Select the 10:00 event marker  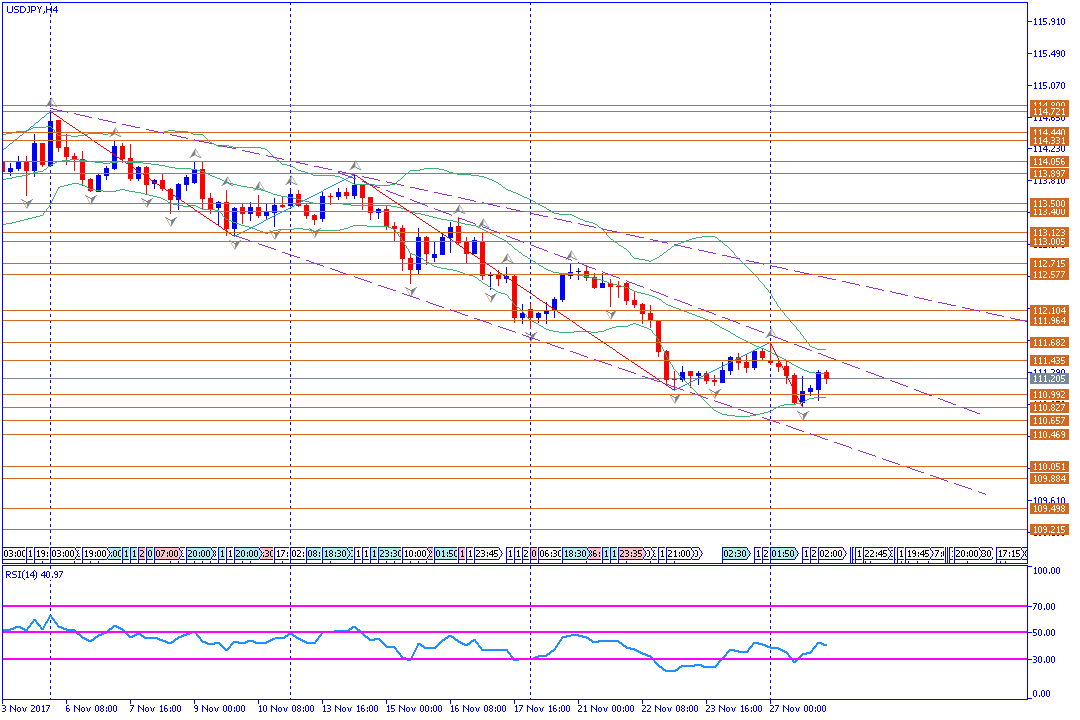415,553
